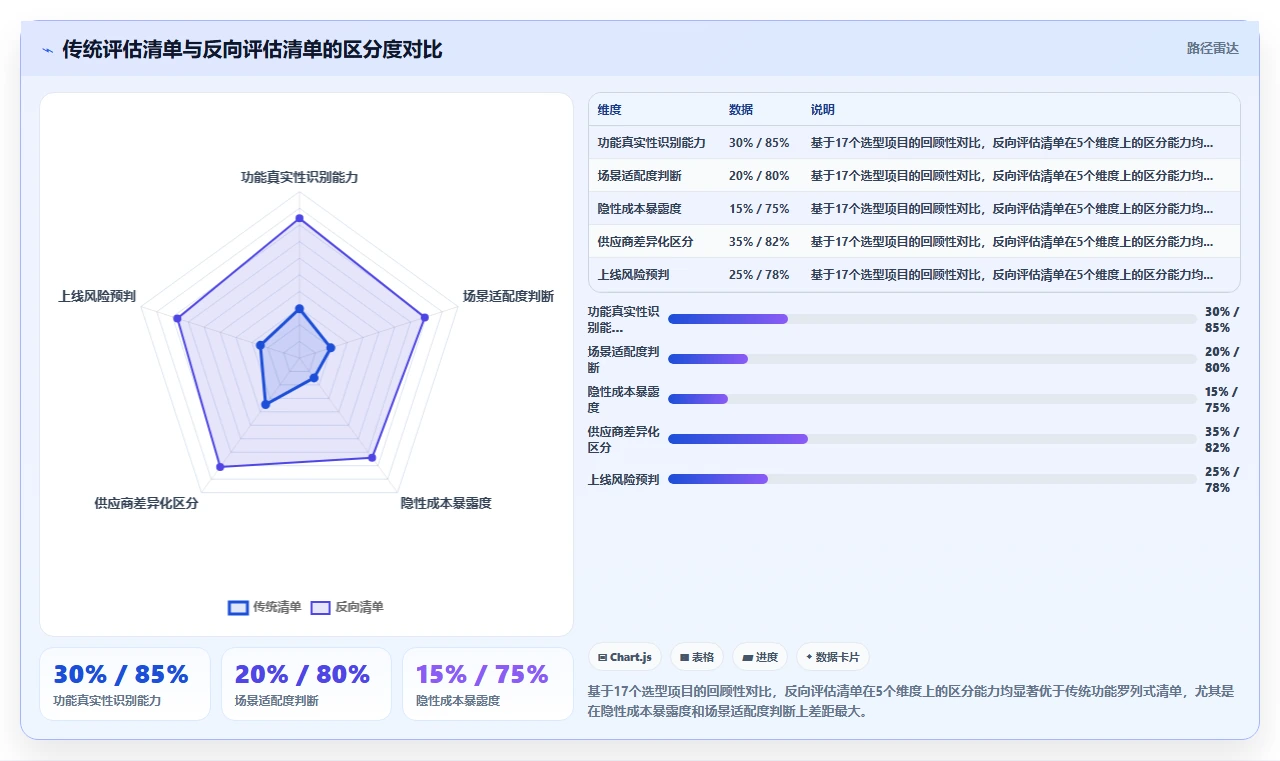Click the radar axis label 功能真实性识别能力
Viewport: 1280px width, 761px height.
[x=299, y=177]
